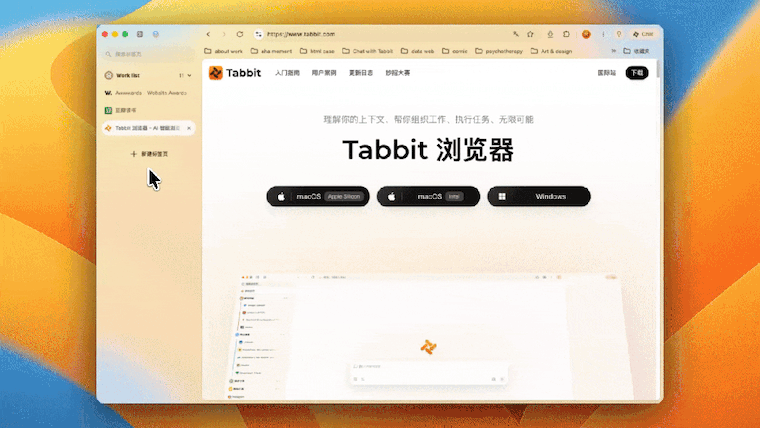This screenshot has width=760, height=428.
Task: Toggle the sidebar panel icon
Action: click(x=140, y=34)
